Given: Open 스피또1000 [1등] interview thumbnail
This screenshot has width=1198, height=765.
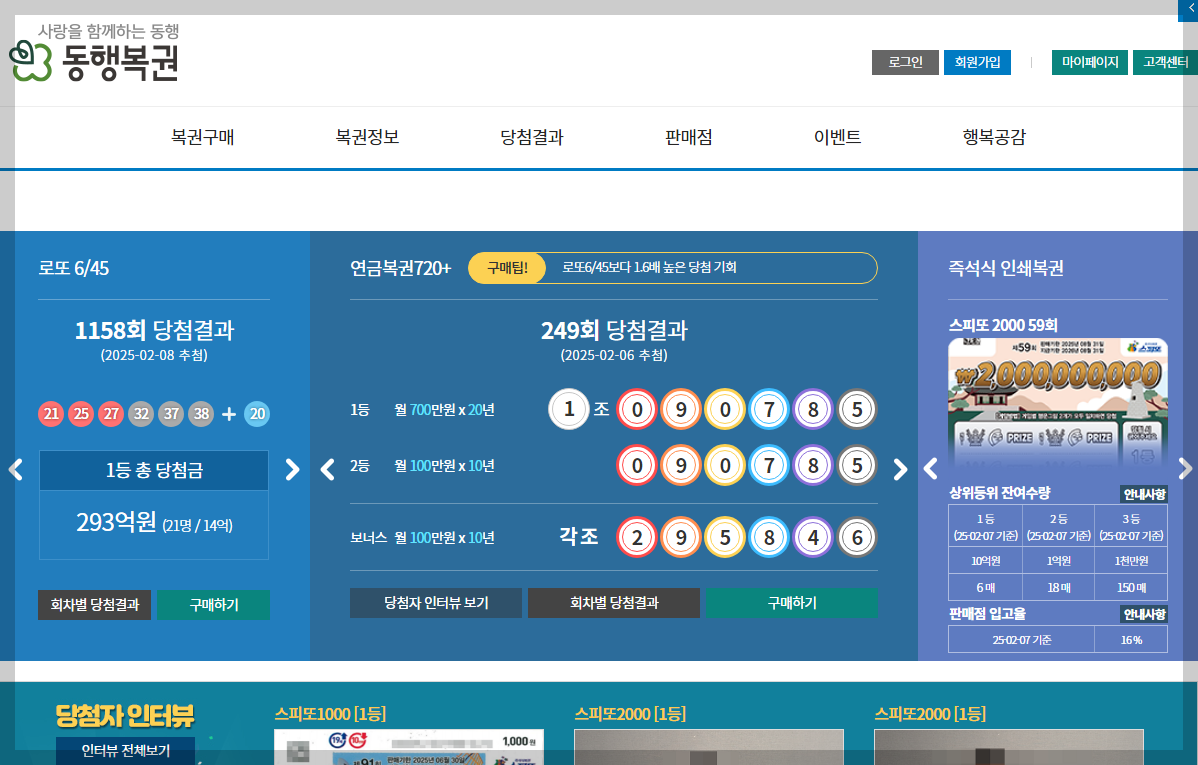Looking at the screenshot, I should click(x=409, y=747).
